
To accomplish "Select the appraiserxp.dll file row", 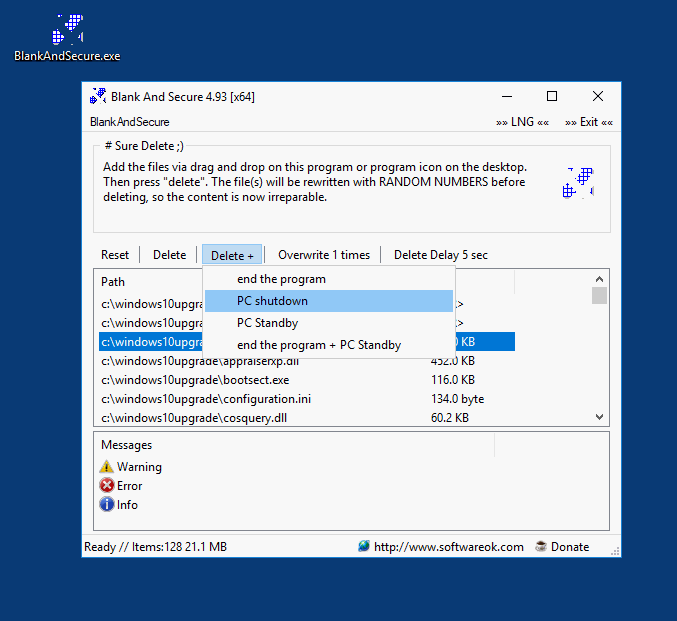I will click(307, 361).
